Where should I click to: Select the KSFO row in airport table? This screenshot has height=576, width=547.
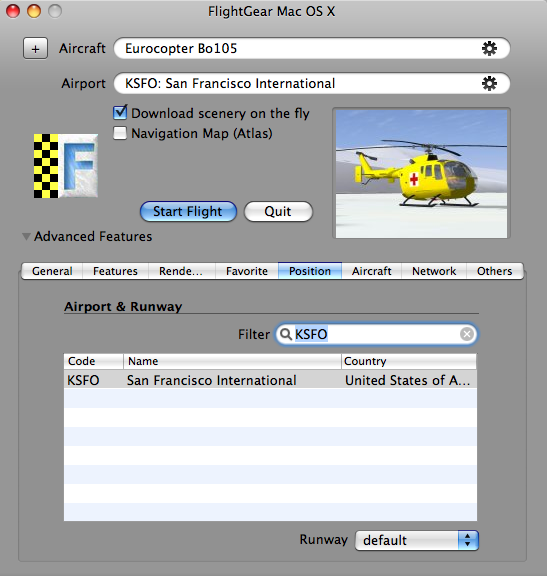tap(270, 380)
